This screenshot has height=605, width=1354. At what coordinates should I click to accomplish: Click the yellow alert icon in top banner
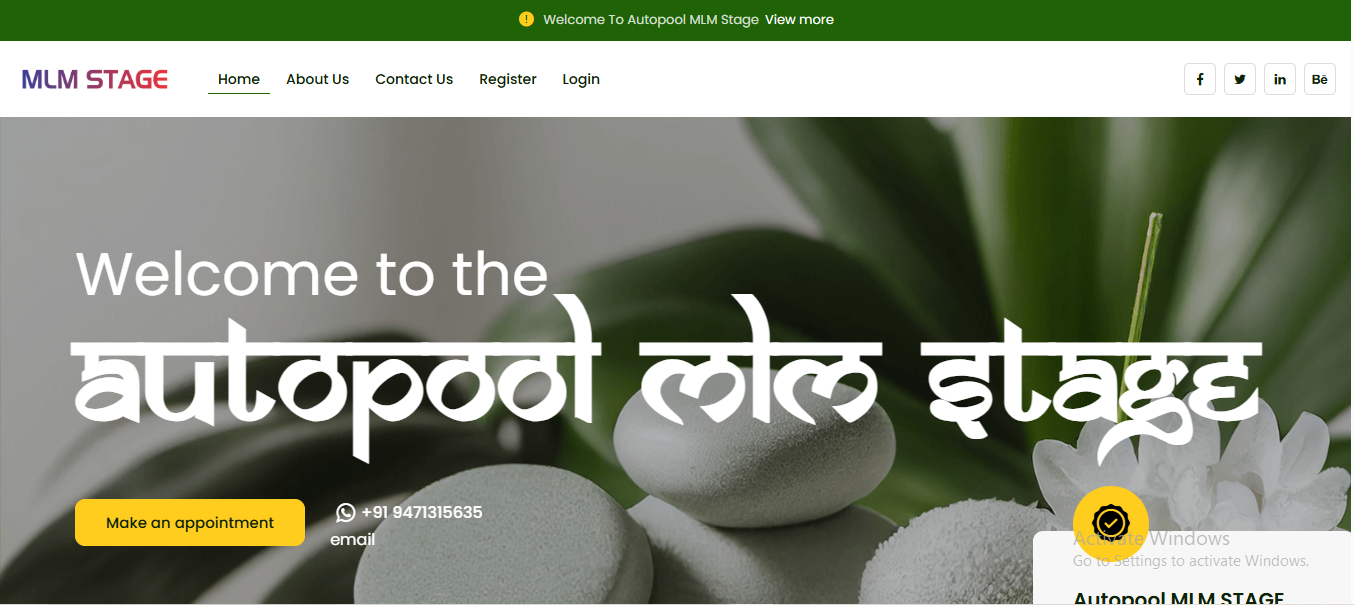[x=527, y=19]
